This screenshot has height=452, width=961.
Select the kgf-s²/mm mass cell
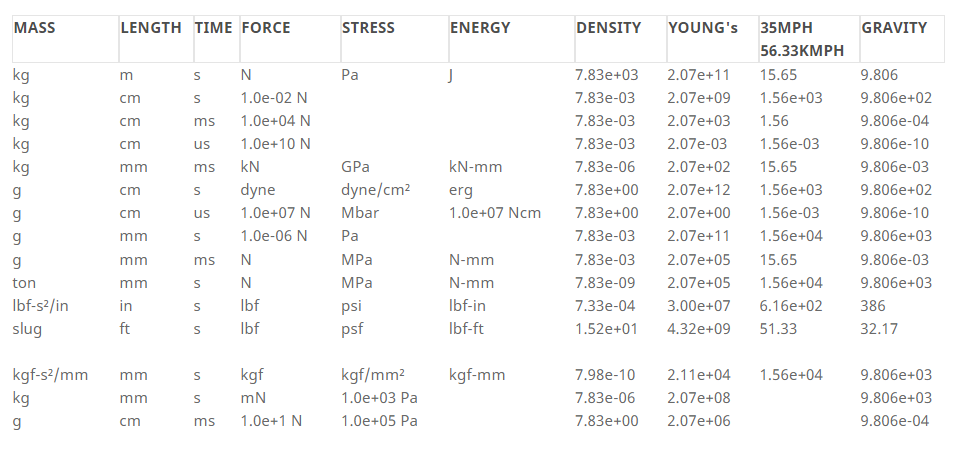click(x=50, y=375)
